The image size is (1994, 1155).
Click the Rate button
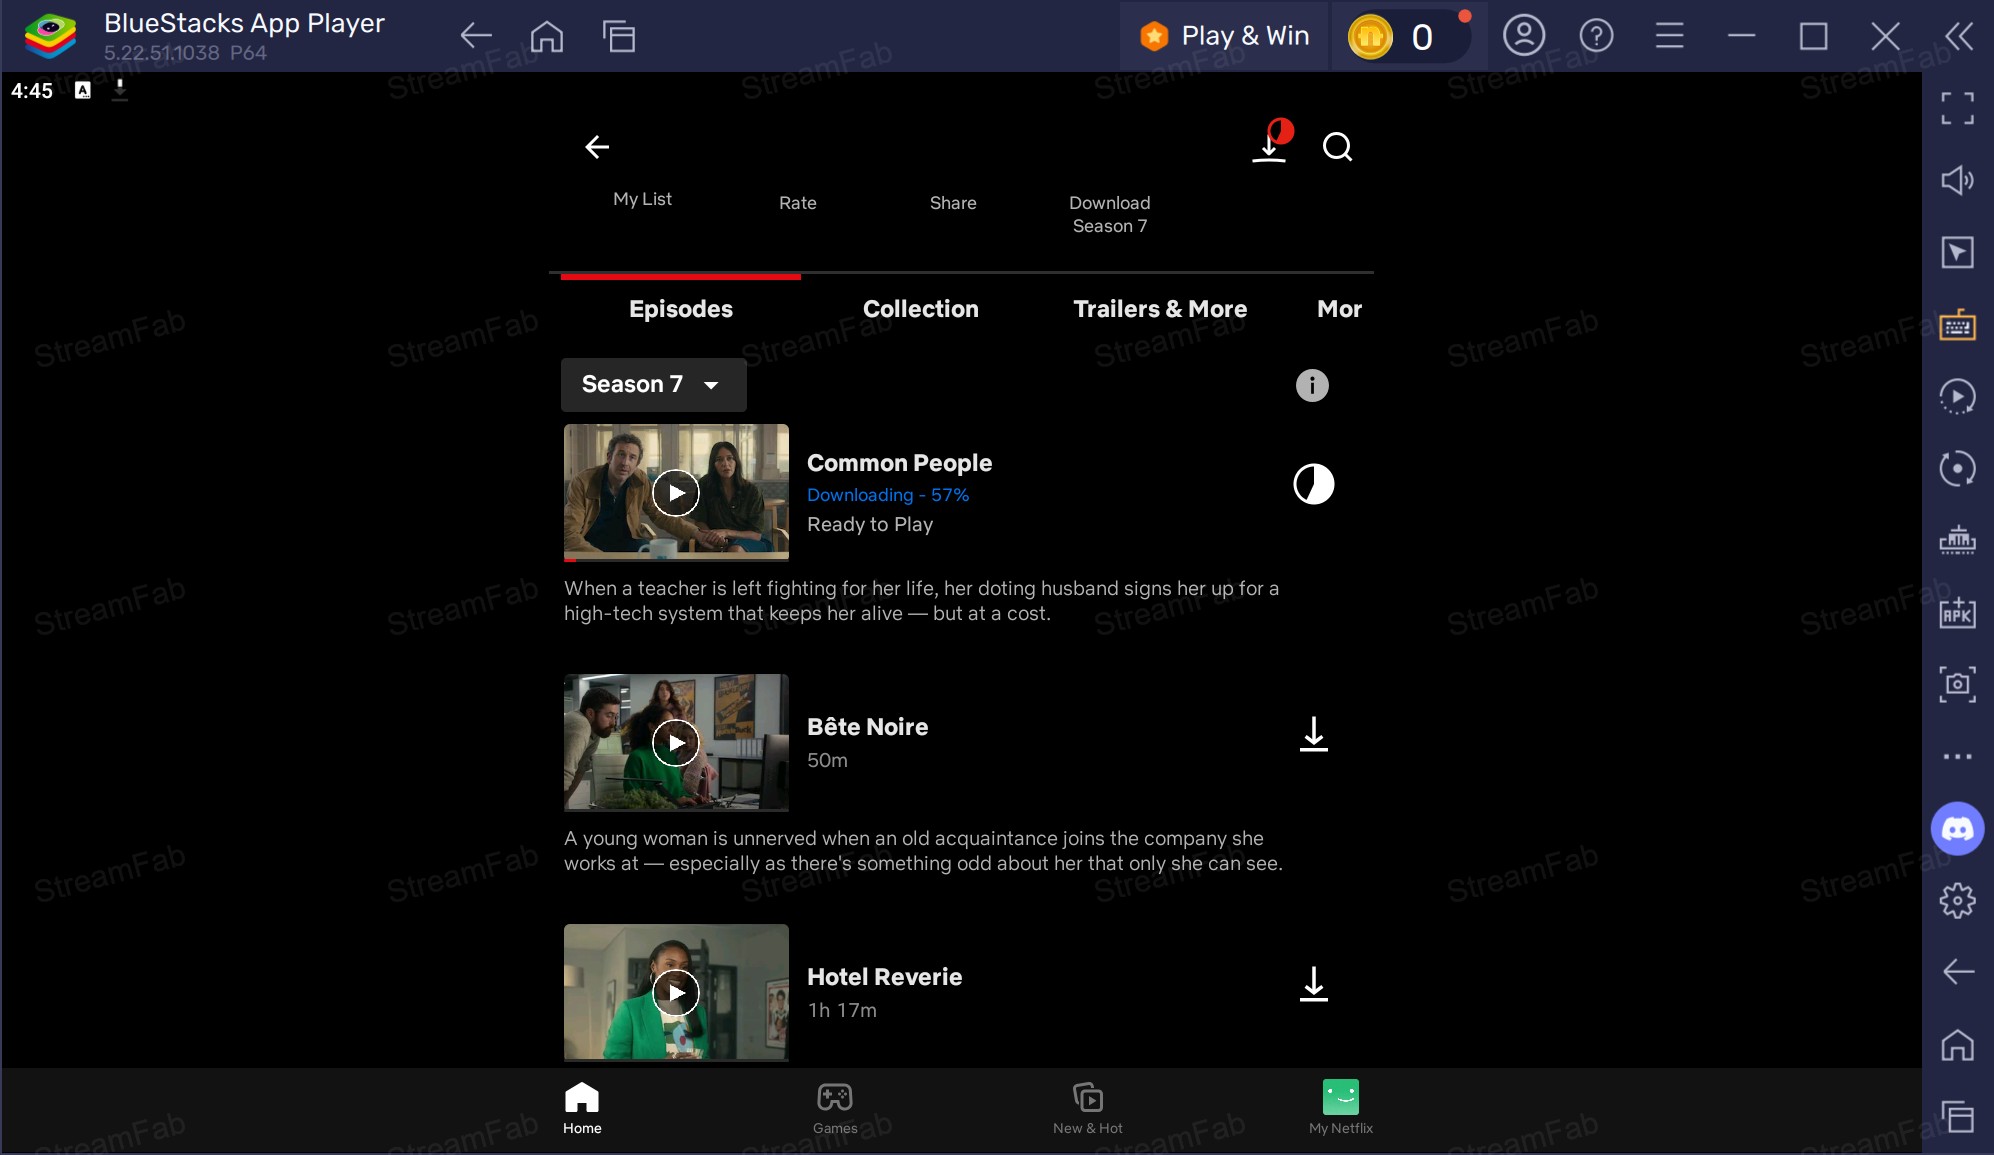[798, 203]
